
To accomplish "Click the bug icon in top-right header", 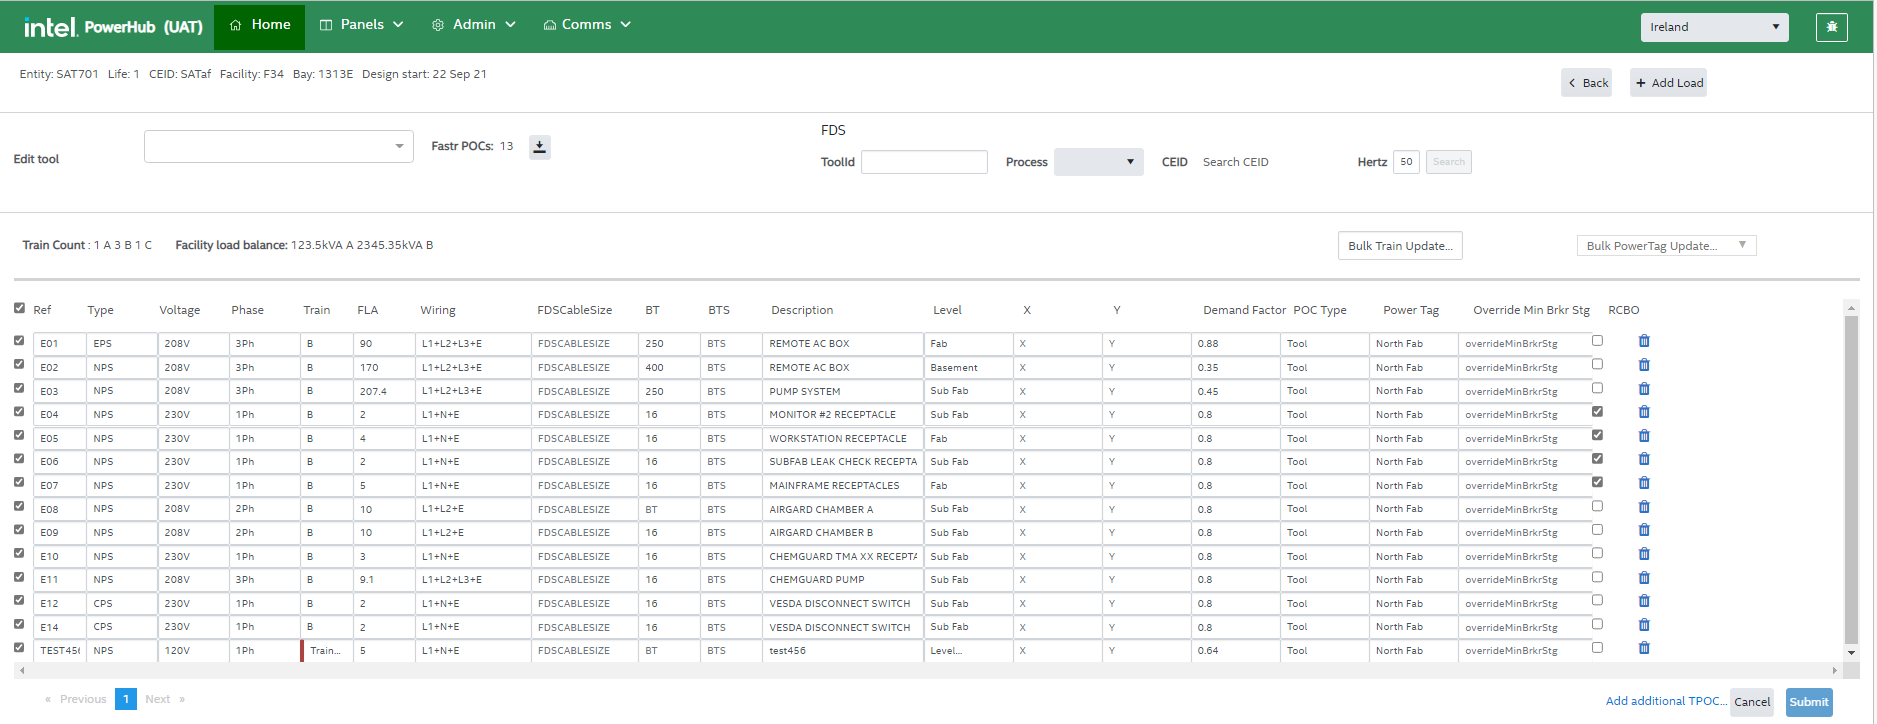I will click(x=1831, y=27).
